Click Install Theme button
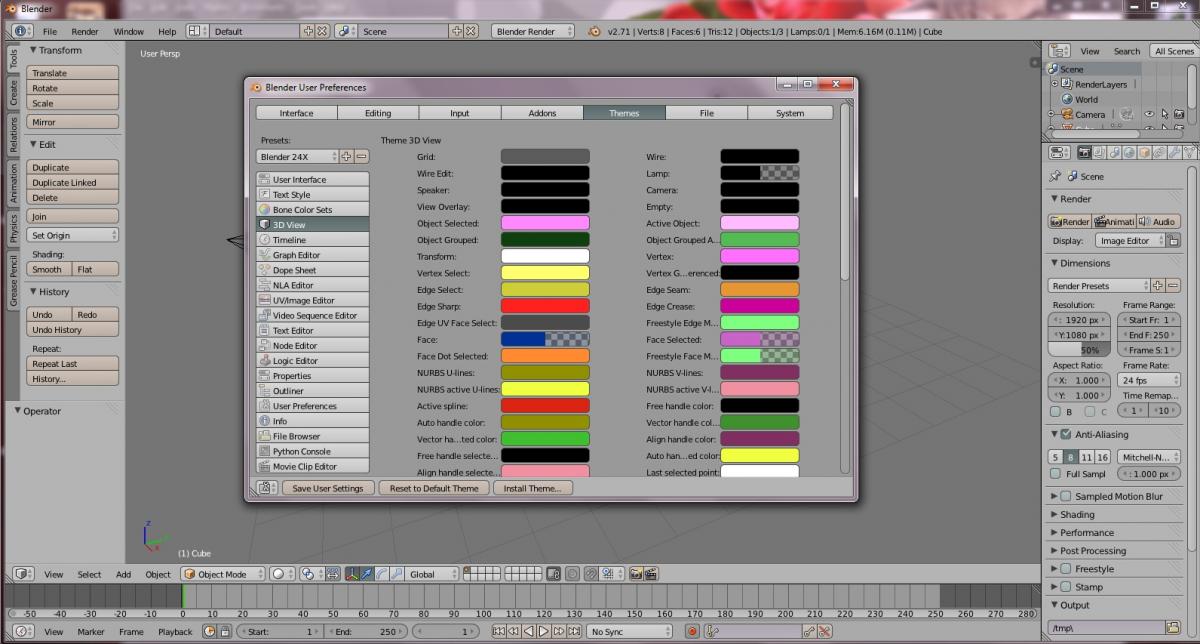 533,488
